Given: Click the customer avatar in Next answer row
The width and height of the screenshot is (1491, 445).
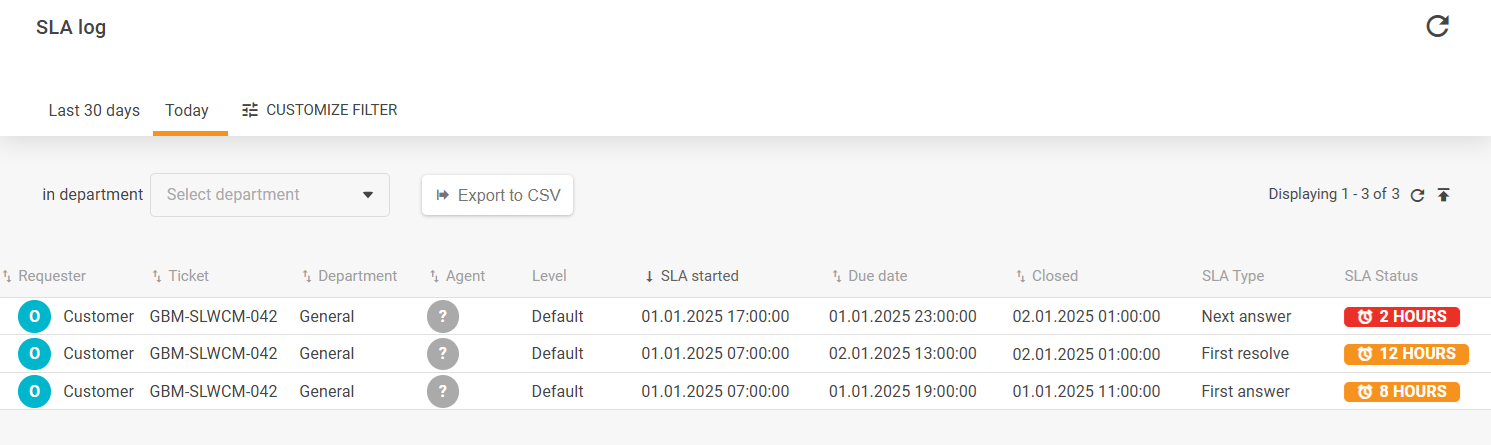Looking at the screenshot, I should point(34,317).
